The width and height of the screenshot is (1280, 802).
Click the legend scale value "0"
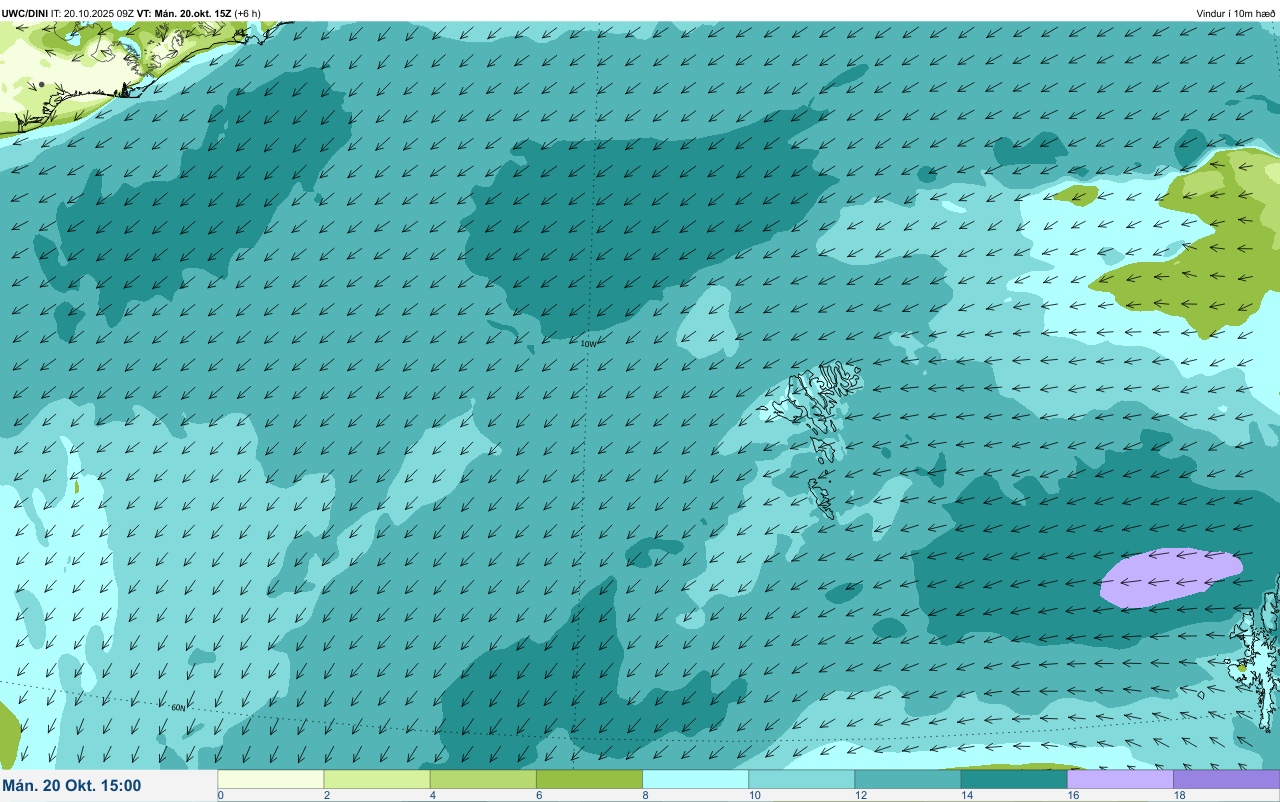click(x=220, y=795)
